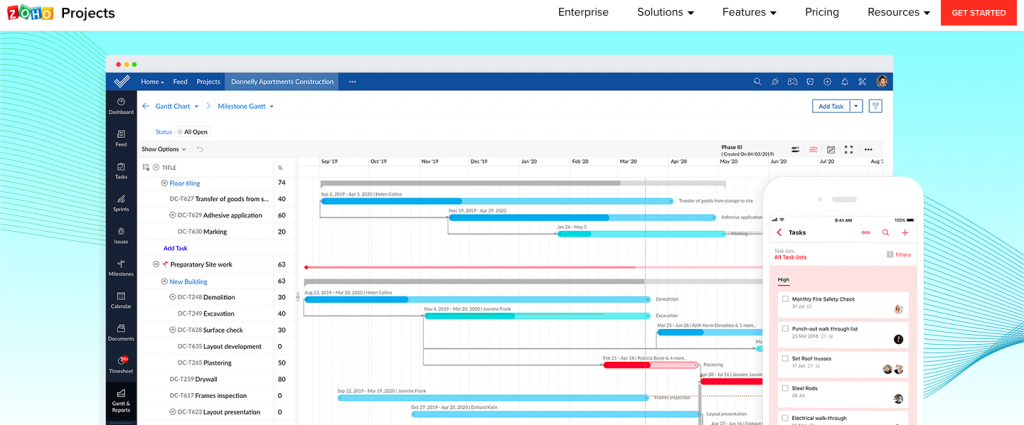Check Punch-out walk through list task
The height and width of the screenshot is (425, 1024).
pyautogui.click(x=785, y=329)
